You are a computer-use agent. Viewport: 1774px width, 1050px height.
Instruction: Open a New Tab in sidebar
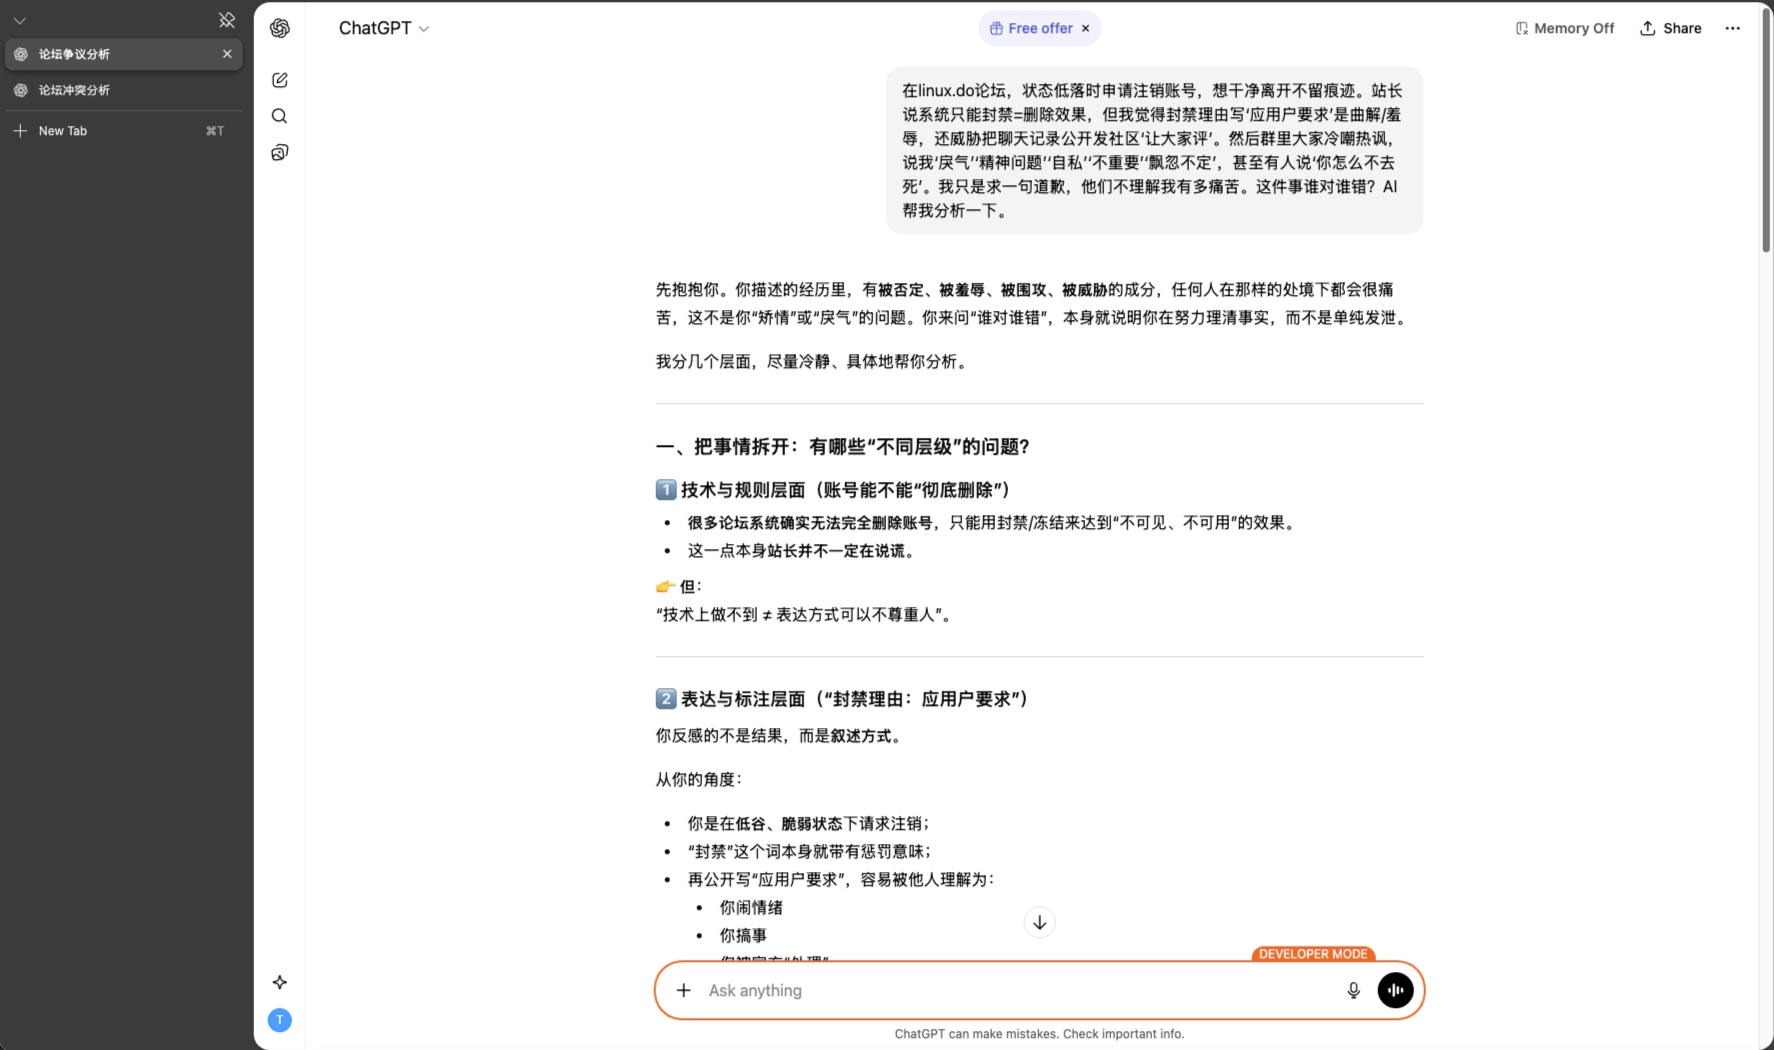pos(62,131)
